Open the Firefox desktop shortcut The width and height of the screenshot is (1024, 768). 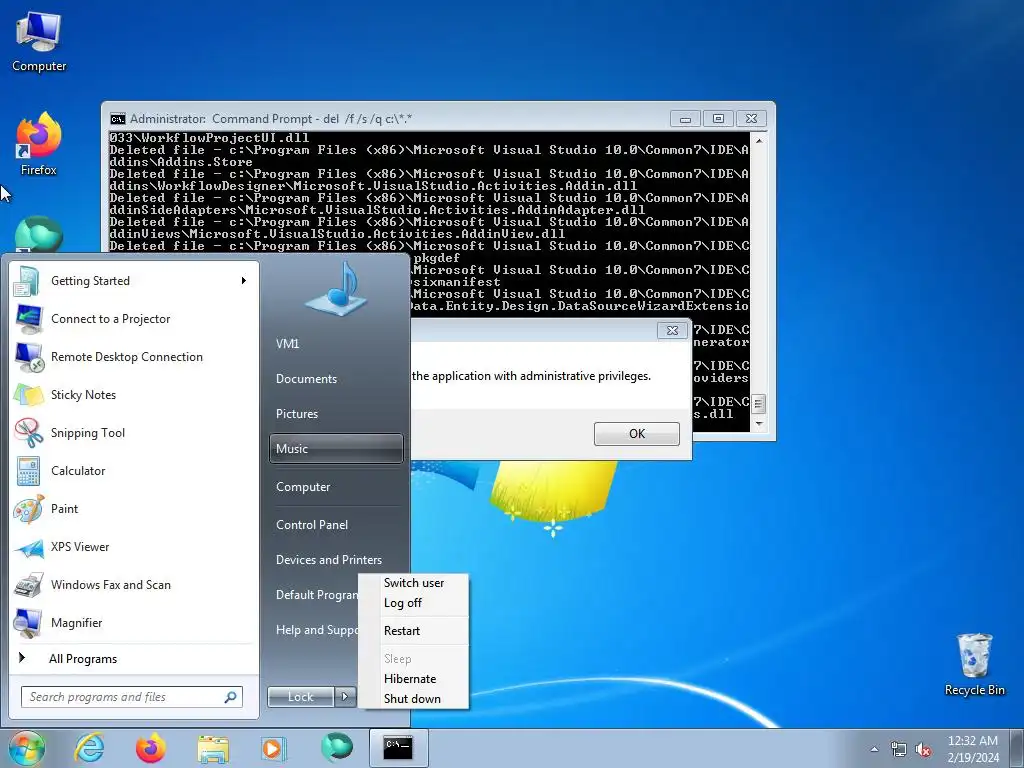39,143
